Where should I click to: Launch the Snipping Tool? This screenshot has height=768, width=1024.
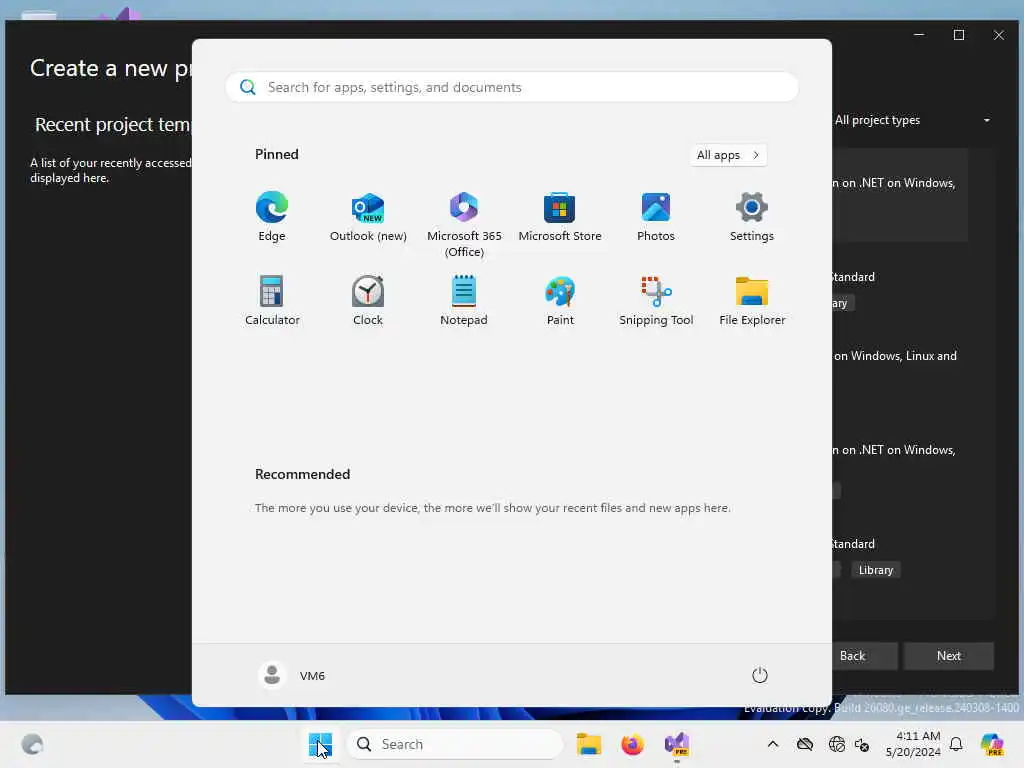tap(656, 300)
